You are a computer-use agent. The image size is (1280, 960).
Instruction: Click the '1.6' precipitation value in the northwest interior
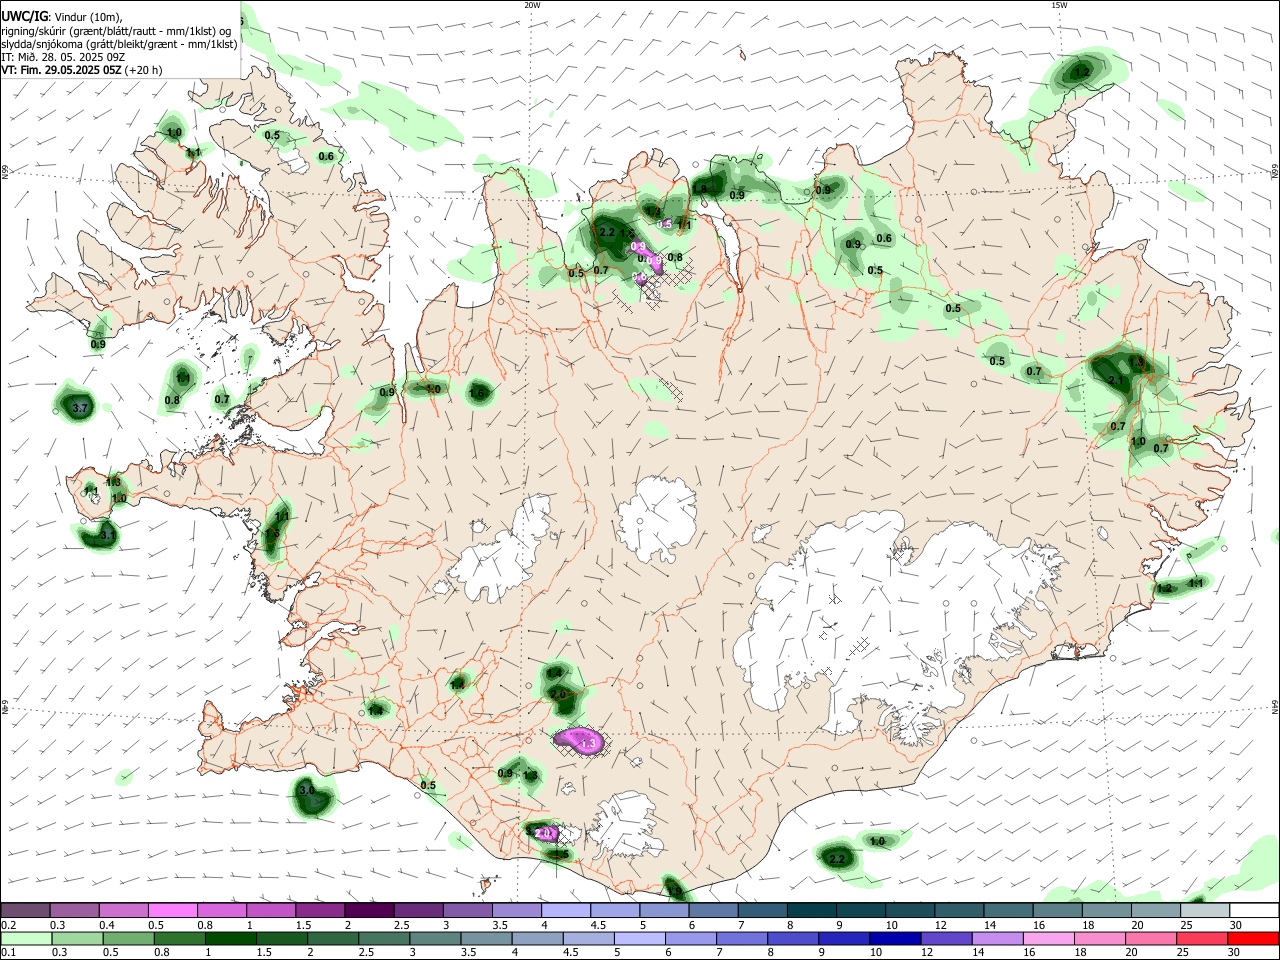pos(477,394)
